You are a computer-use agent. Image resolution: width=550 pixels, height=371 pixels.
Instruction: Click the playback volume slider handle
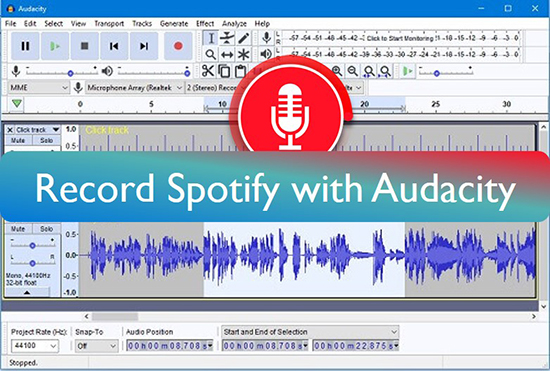point(187,73)
